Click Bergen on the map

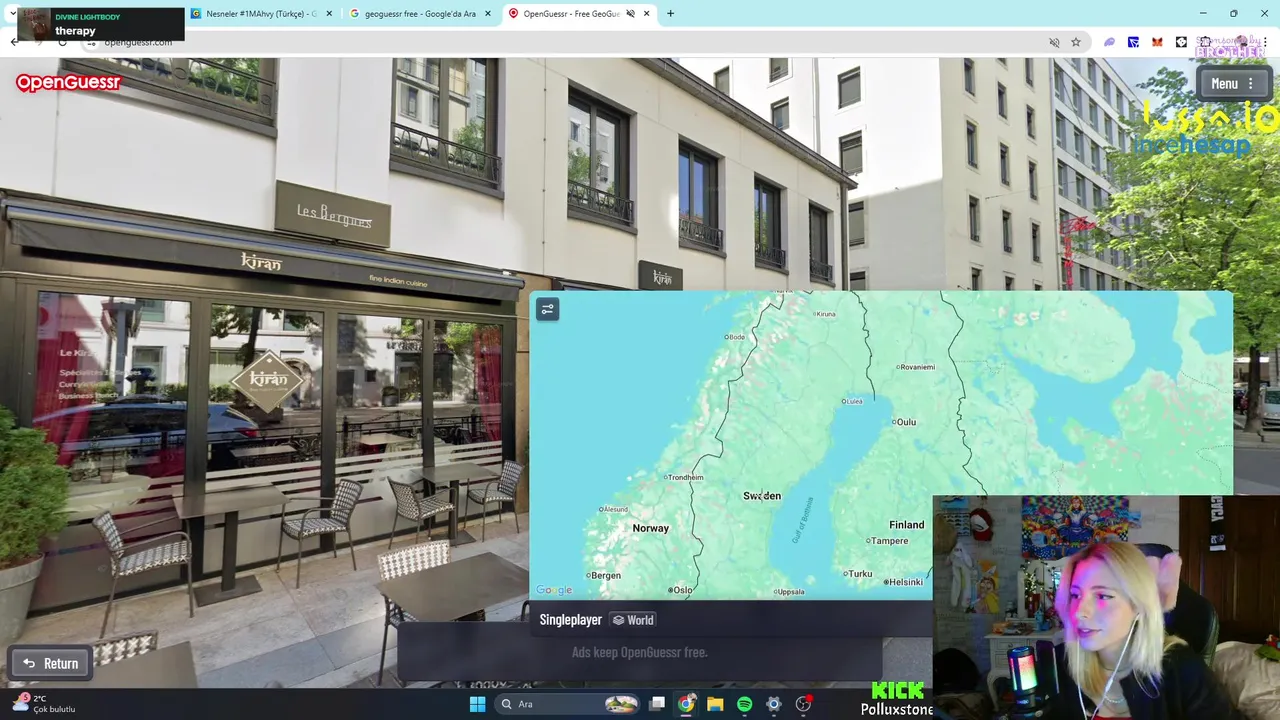click(x=605, y=575)
